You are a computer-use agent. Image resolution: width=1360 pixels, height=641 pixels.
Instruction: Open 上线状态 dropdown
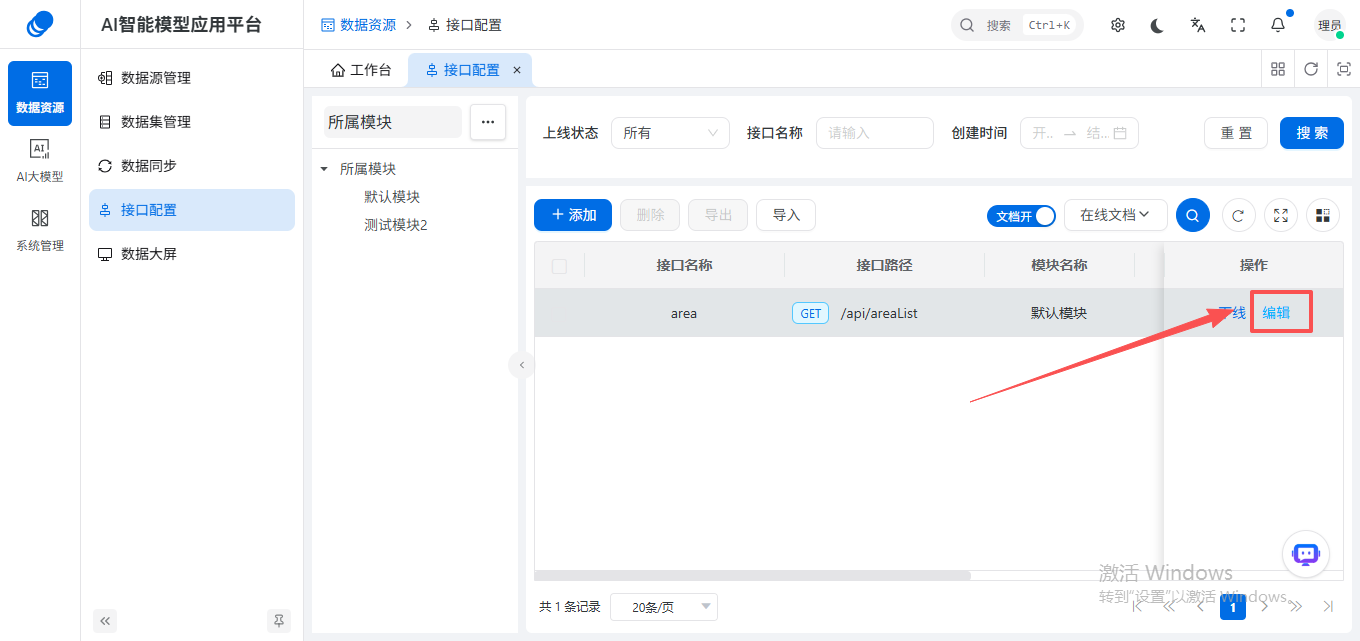(x=670, y=133)
